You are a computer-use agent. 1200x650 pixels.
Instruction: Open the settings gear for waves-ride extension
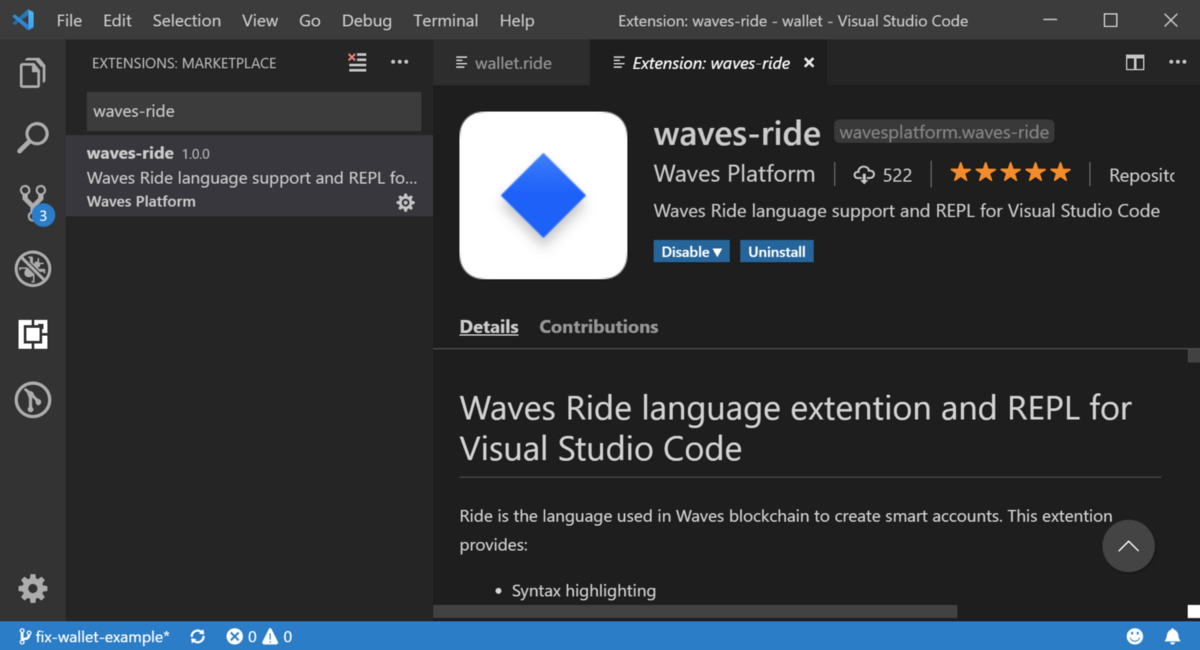[x=405, y=202]
